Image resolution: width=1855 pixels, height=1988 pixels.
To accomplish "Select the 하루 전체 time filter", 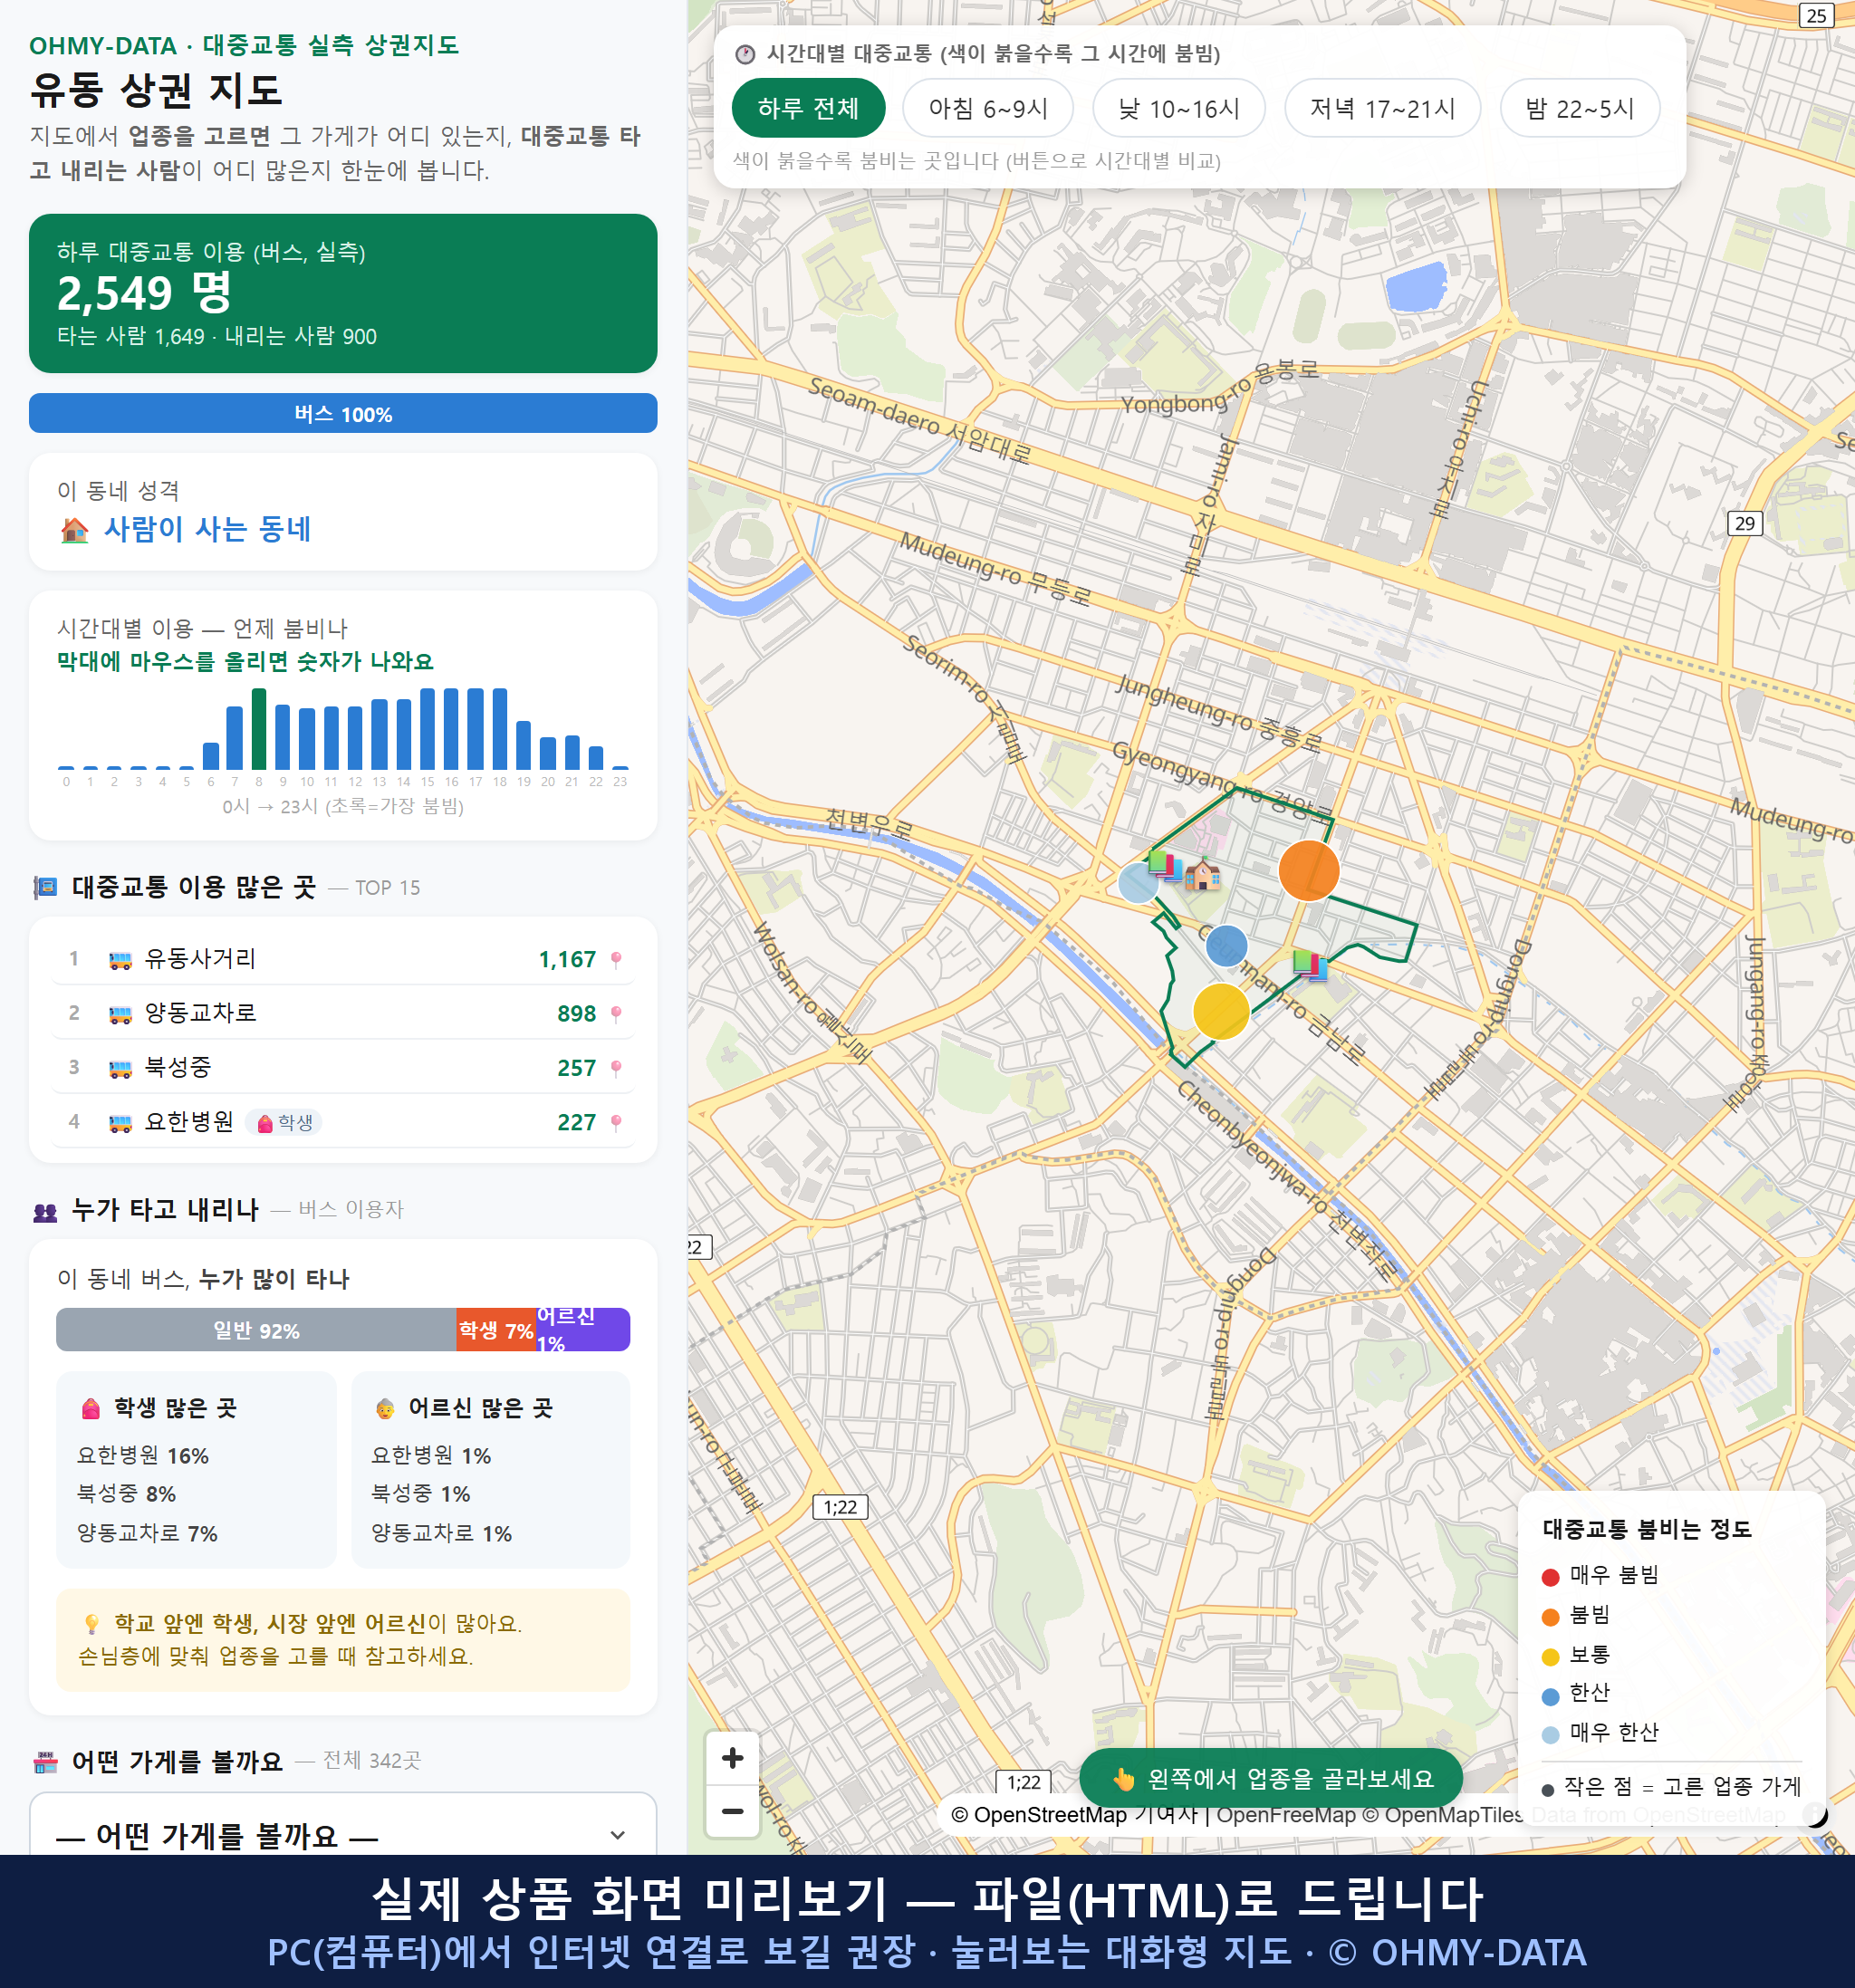I will tap(808, 108).
